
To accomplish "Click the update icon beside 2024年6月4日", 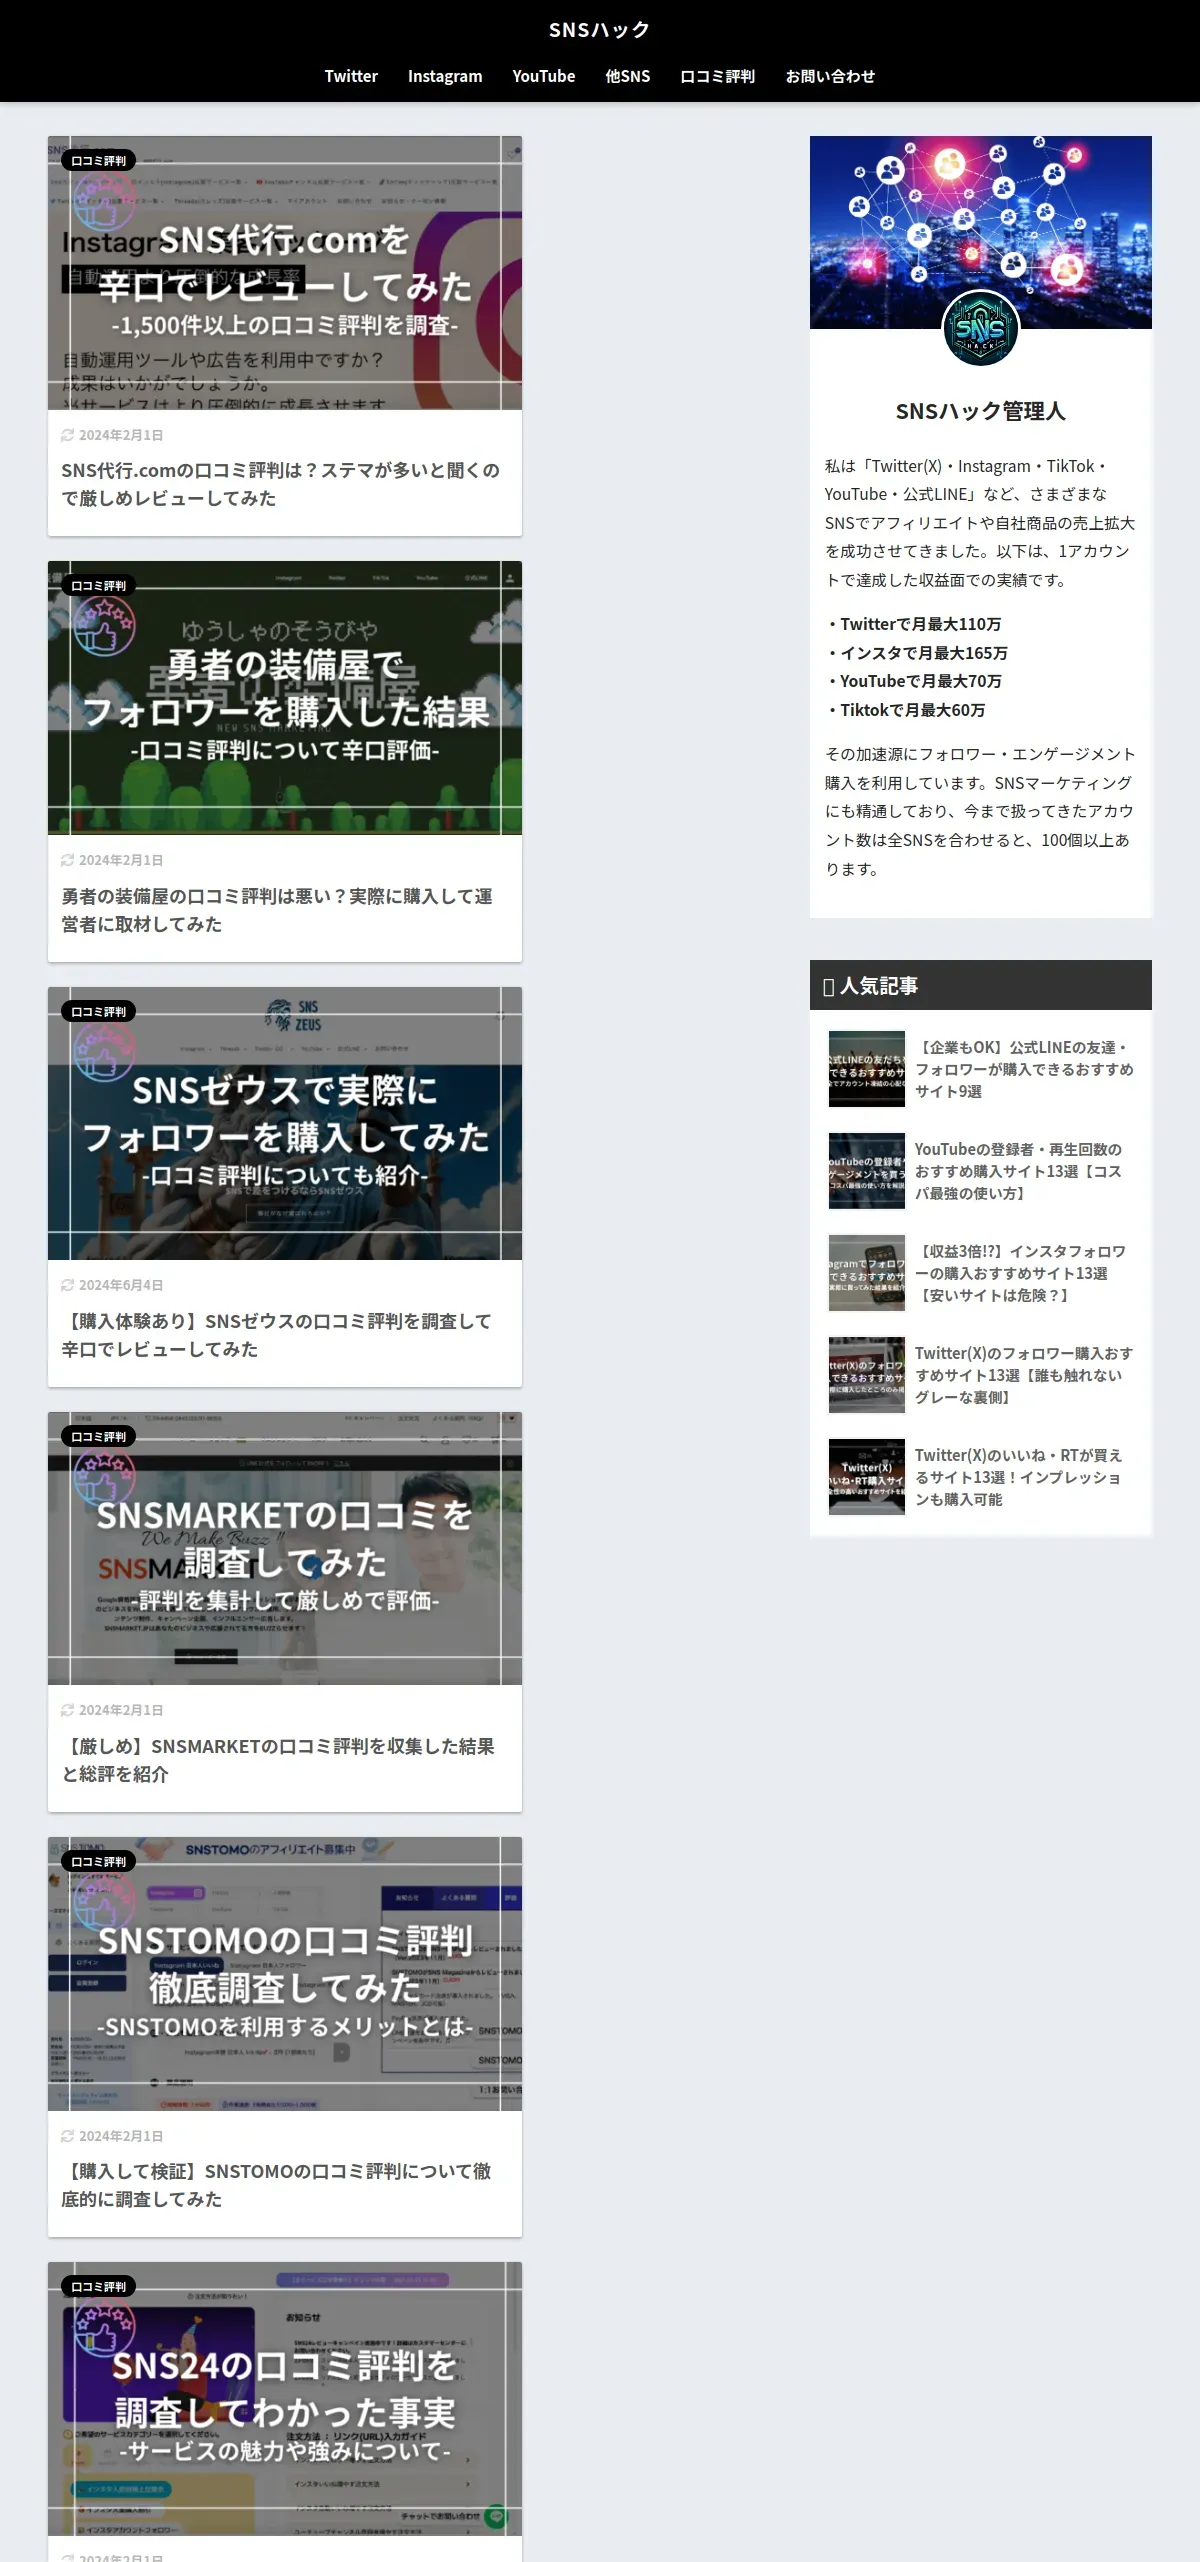I will point(68,1285).
